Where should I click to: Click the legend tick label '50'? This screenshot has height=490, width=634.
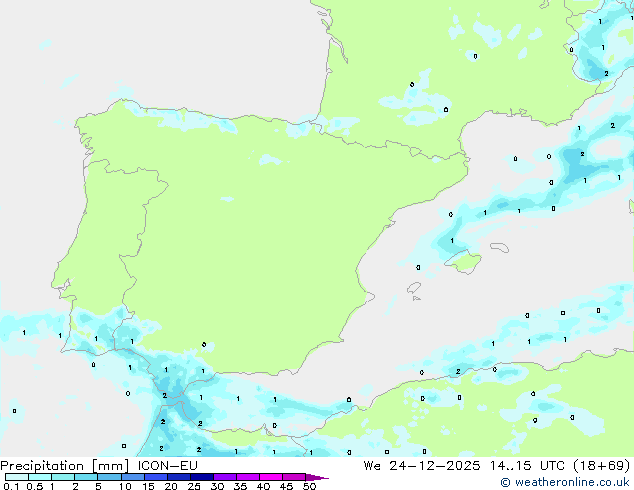click(309, 486)
